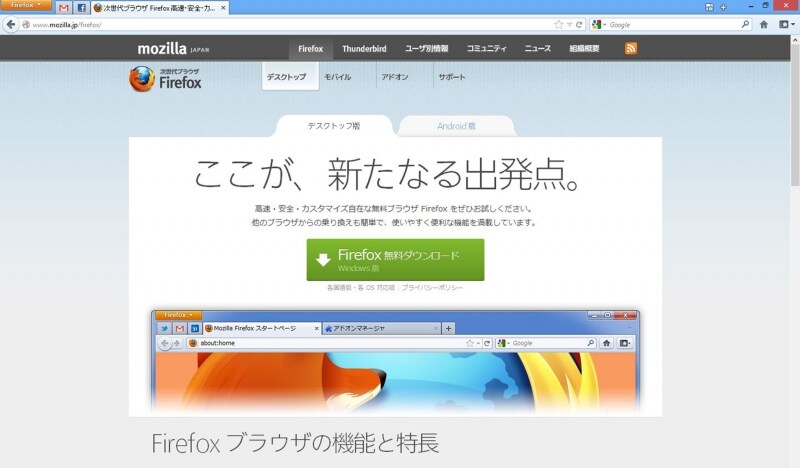This screenshot has height=468, width=800.
Task: Click the orange RSS feed icon
Action: [631, 48]
